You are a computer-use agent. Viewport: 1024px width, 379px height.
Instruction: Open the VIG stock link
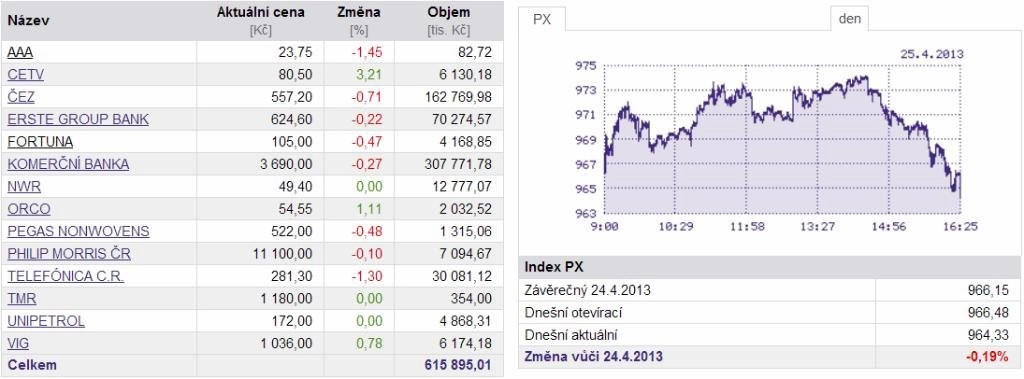tap(18, 343)
